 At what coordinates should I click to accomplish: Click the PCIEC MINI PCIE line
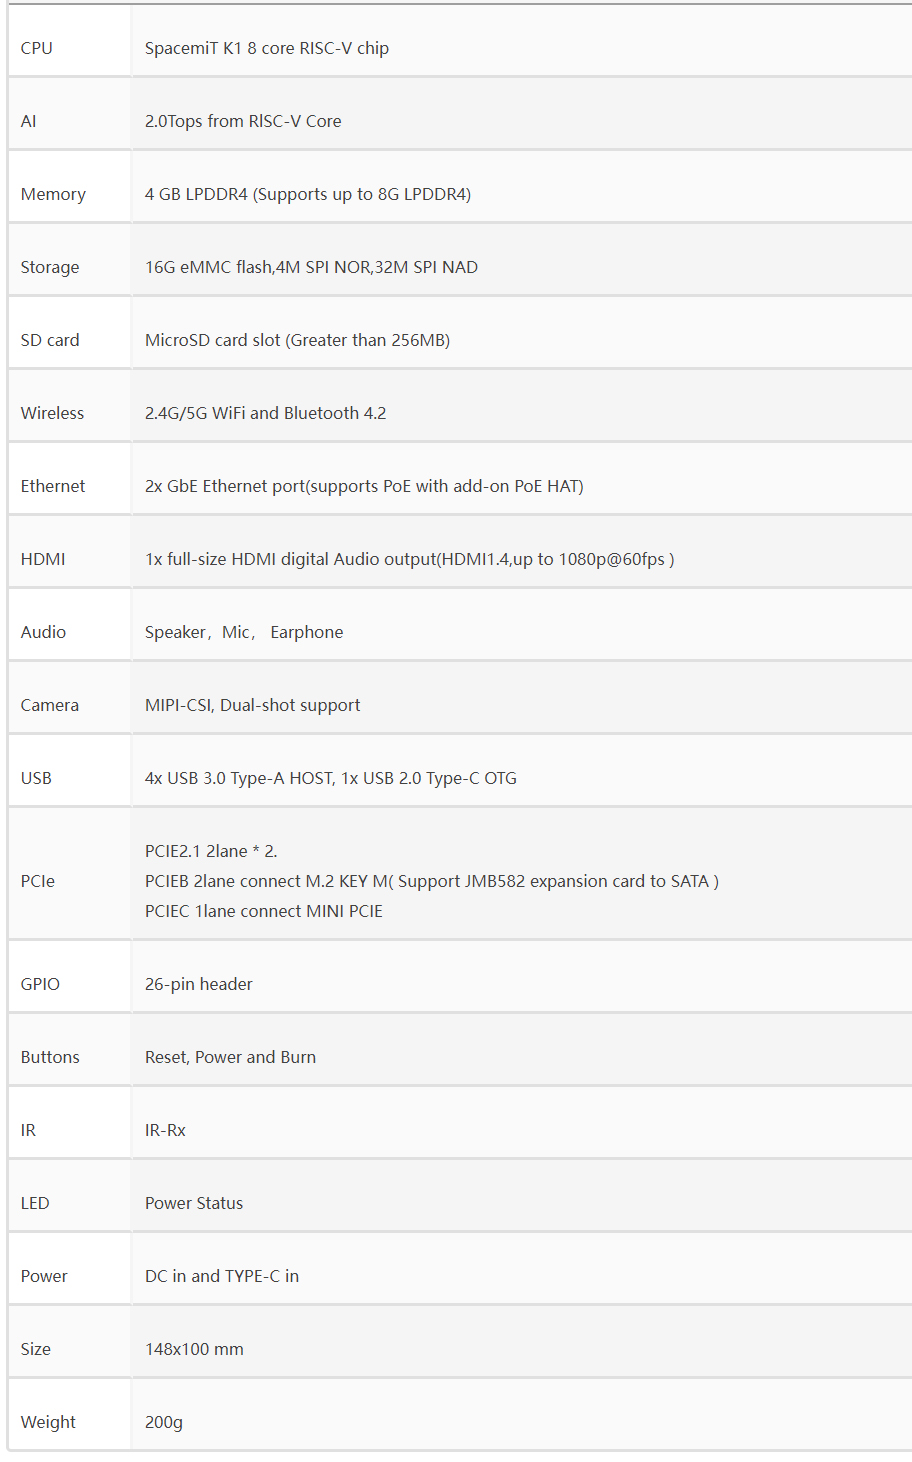(264, 911)
